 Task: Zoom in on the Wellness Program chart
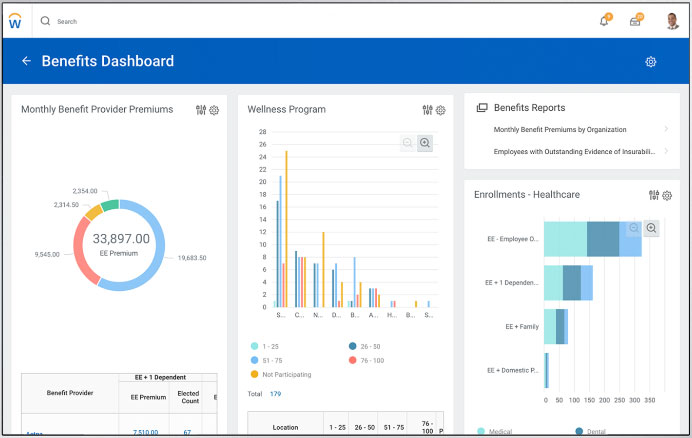[x=425, y=143]
